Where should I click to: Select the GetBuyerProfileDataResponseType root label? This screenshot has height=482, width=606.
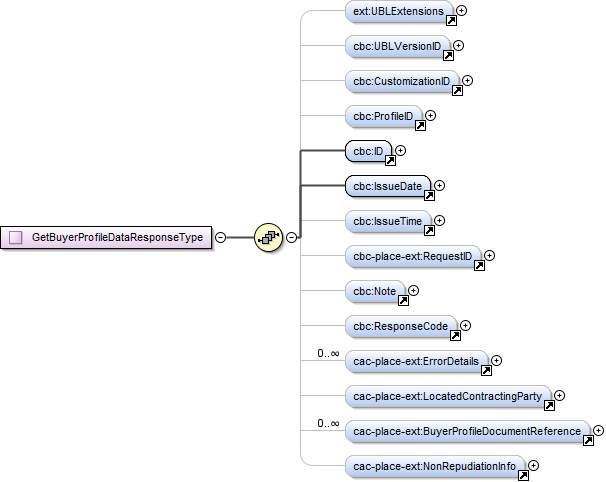117,237
